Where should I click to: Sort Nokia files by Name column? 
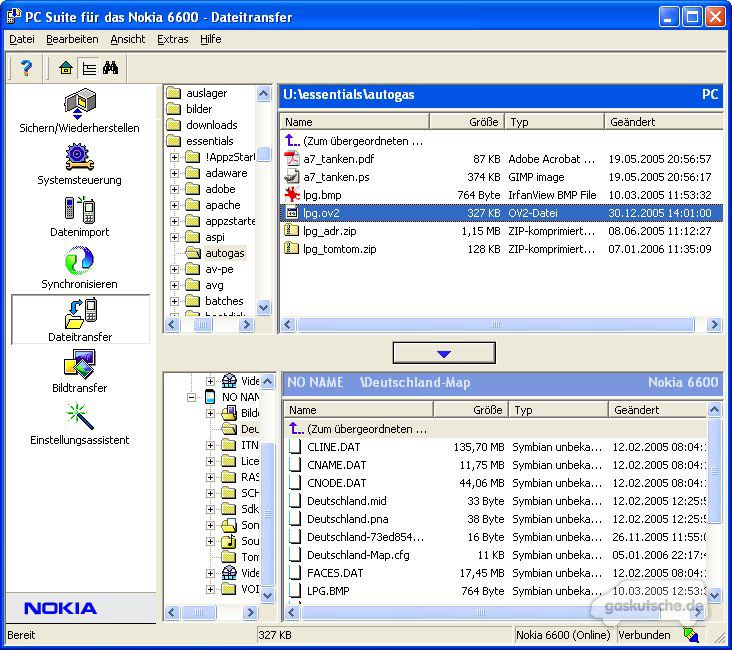(359, 410)
